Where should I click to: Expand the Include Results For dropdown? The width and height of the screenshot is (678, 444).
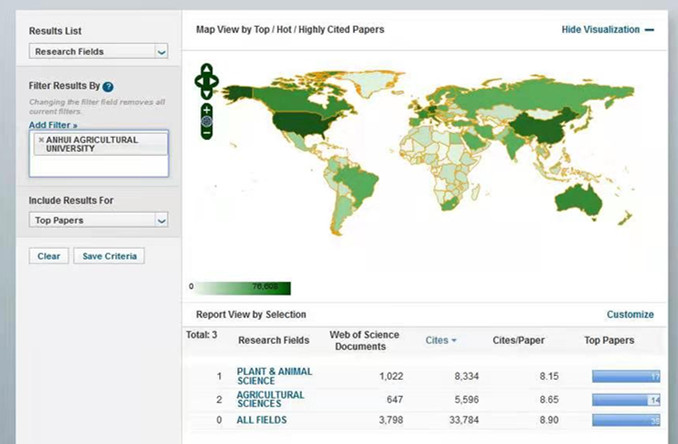pos(98,220)
